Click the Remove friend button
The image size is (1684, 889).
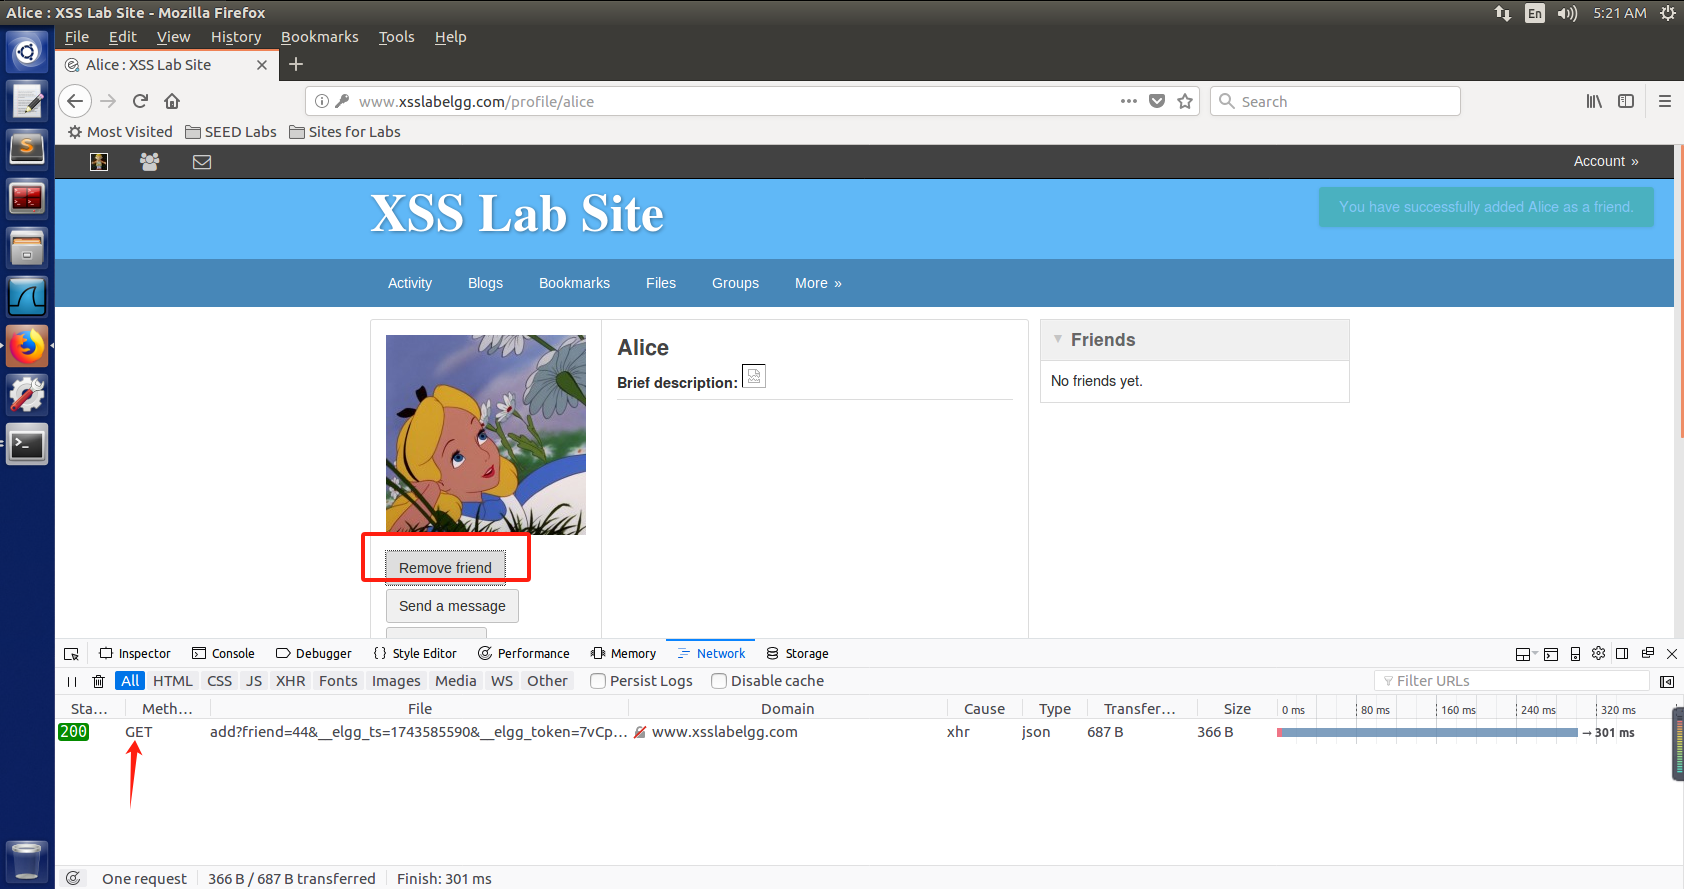click(445, 567)
